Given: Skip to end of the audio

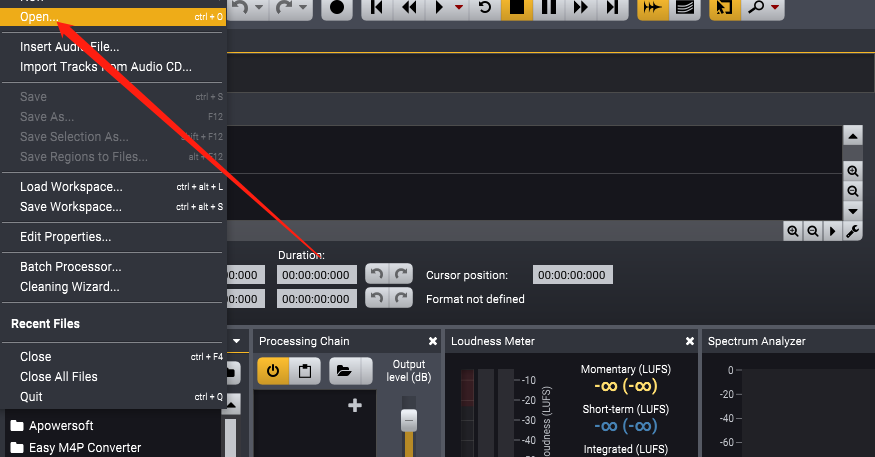Looking at the screenshot, I should coord(613,8).
